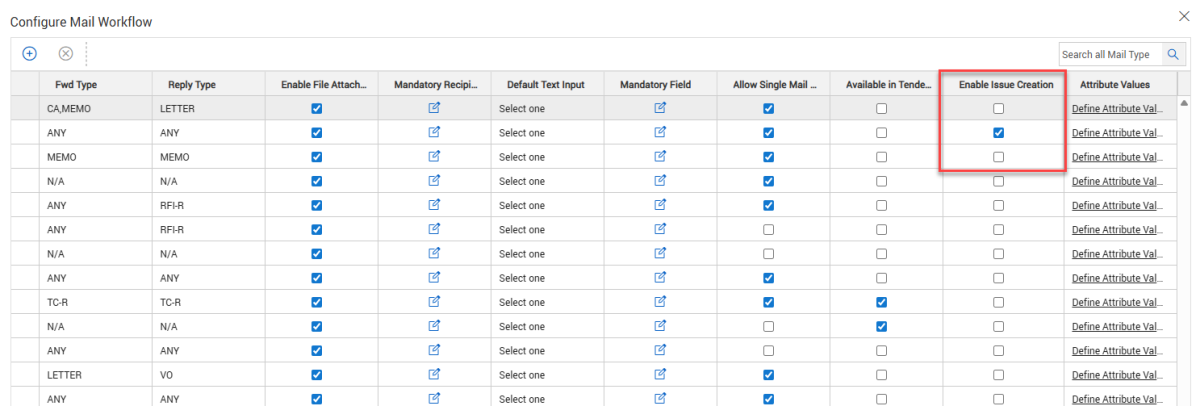The width and height of the screenshot is (1200, 406).
Task: Click Define Attribute Values link in TC-R row
Action: click(x=1116, y=302)
